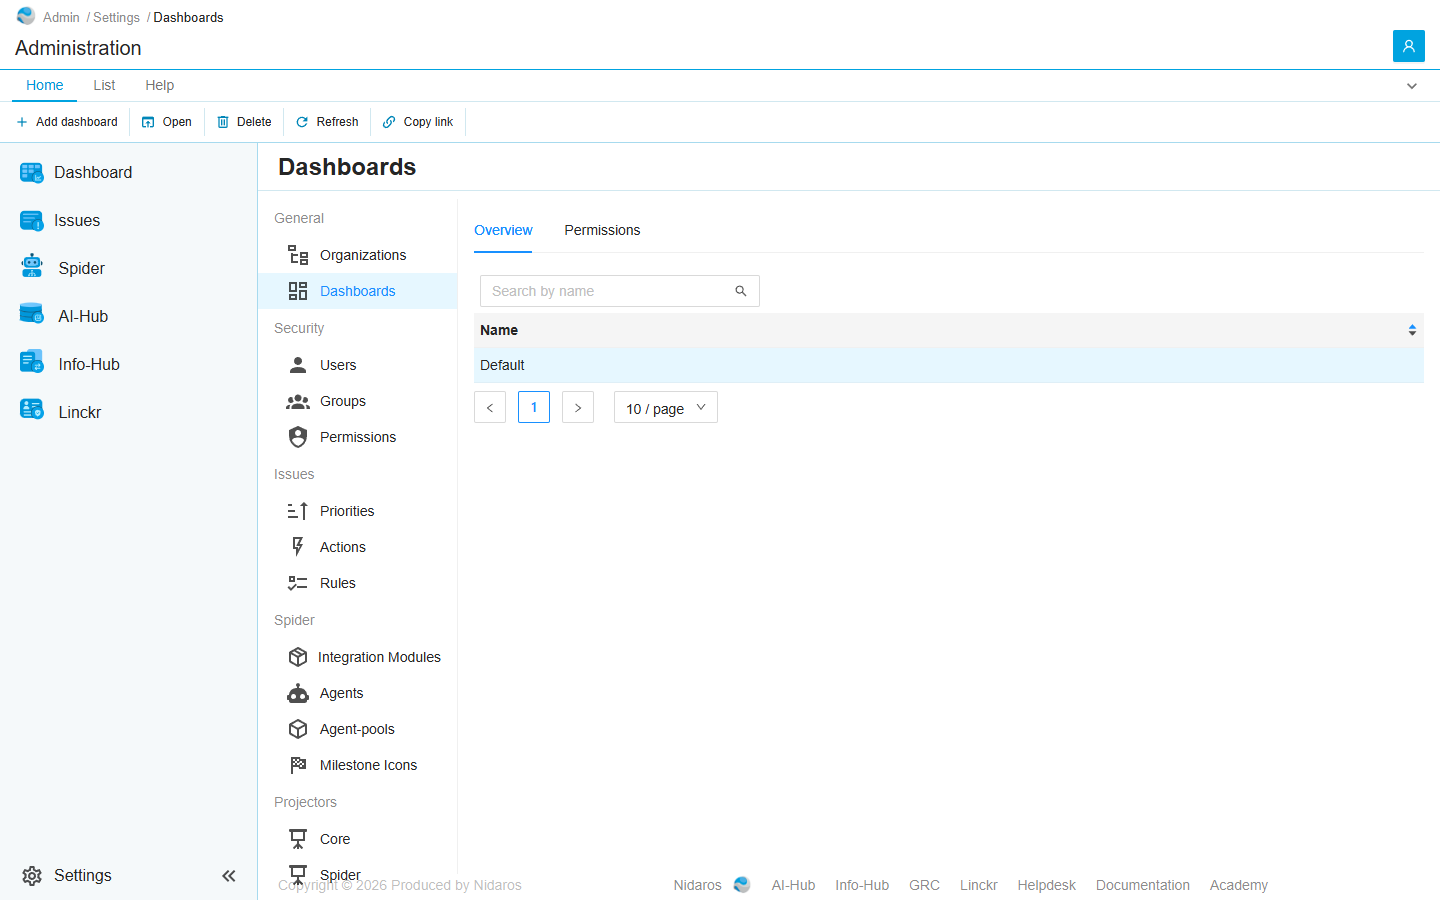The width and height of the screenshot is (1440, 900).
Task: Open the Help ribbon tab
Action: pos(160,85)
